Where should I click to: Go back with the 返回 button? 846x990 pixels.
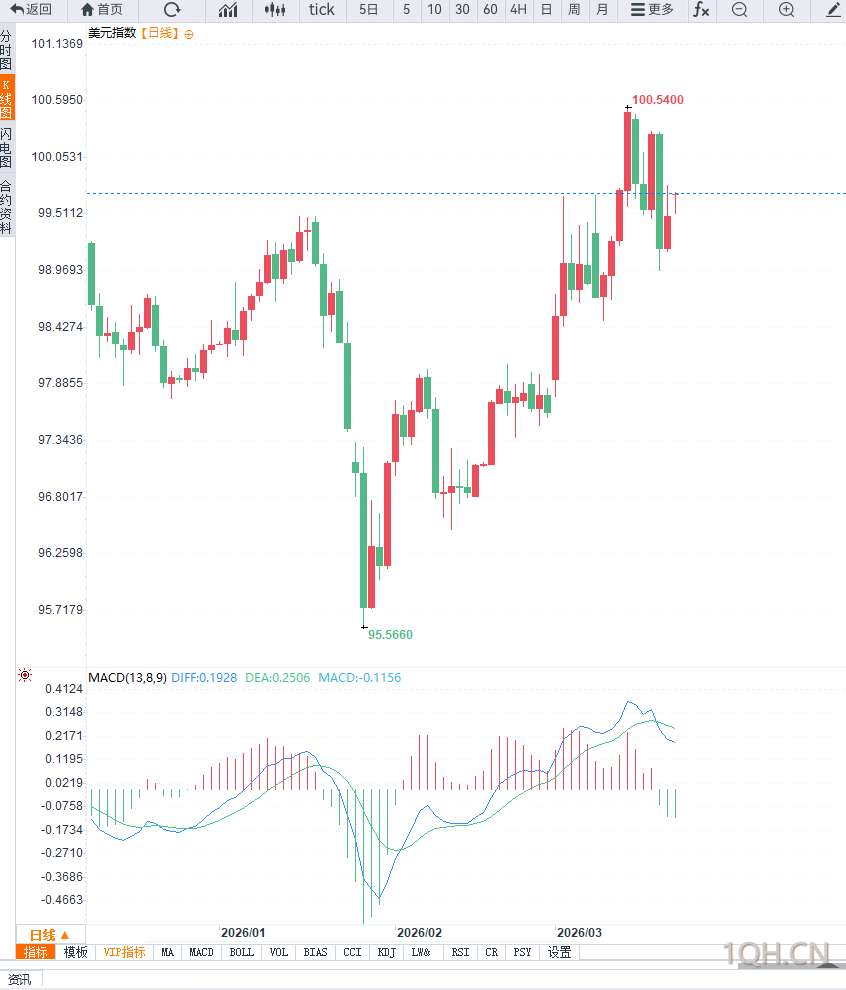[x=31, y=10]
